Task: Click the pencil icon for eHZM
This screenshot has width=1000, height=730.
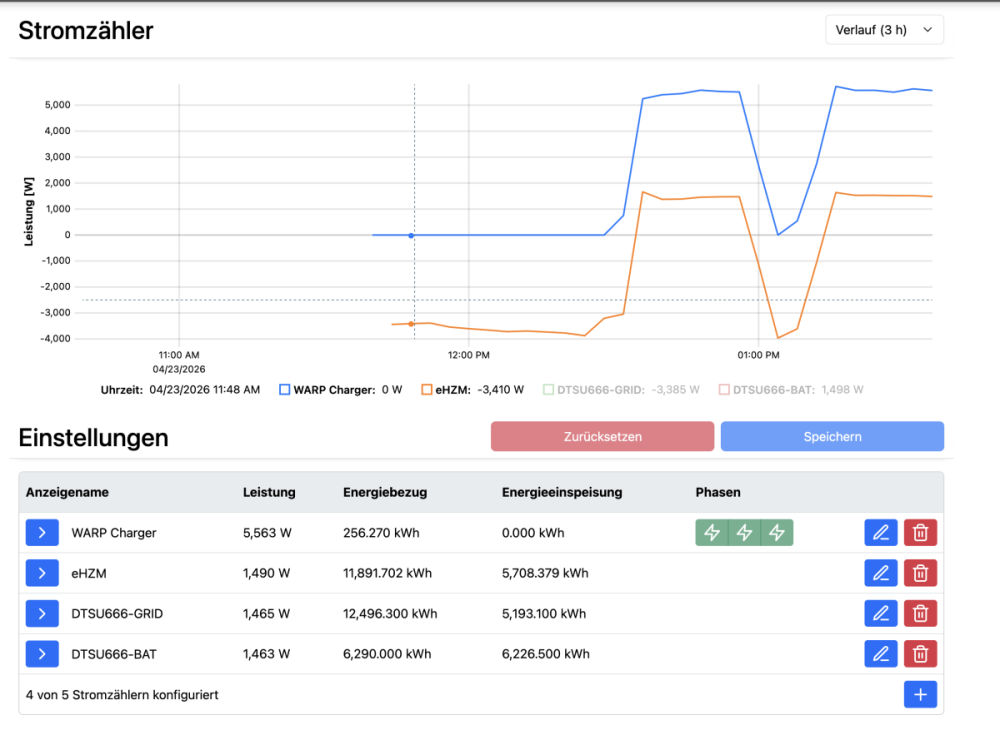Action: pos(880,573)
